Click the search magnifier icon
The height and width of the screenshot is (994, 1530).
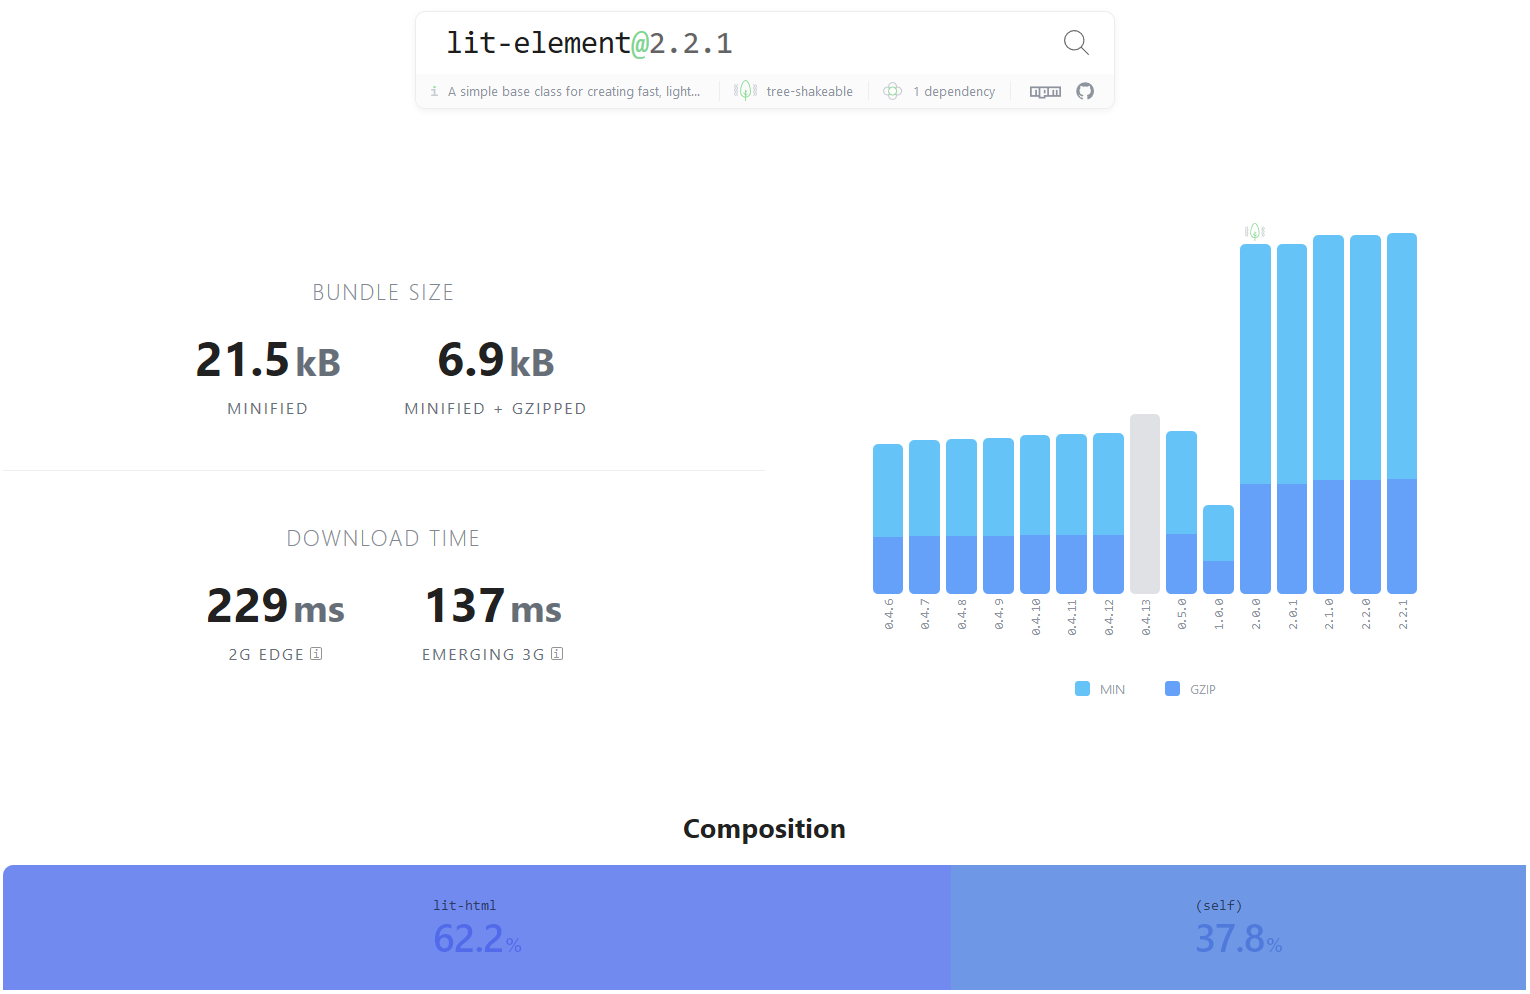click(x=1076, y=42)
